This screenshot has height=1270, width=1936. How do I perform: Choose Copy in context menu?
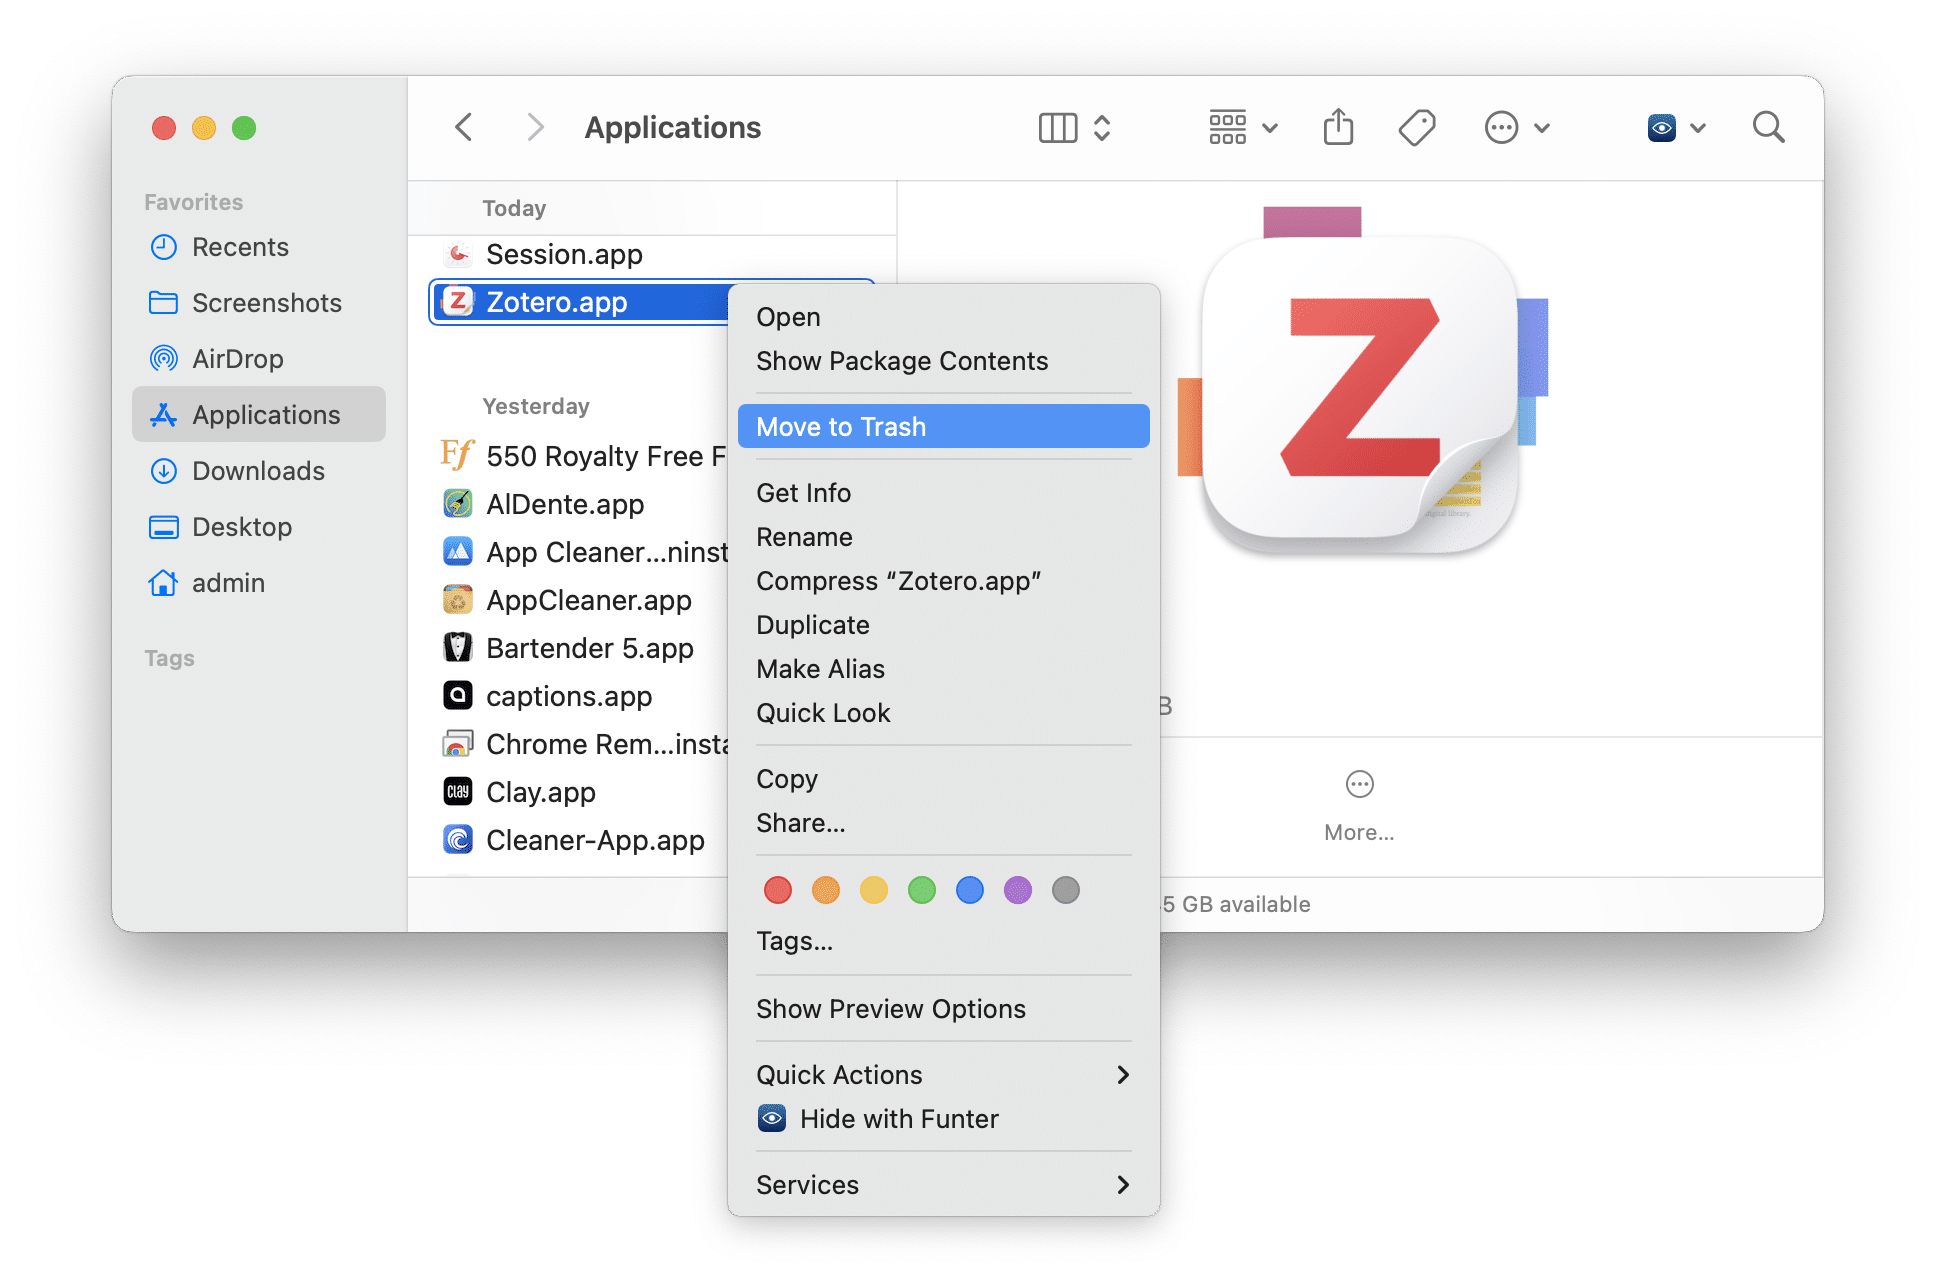tap(943, 779)
